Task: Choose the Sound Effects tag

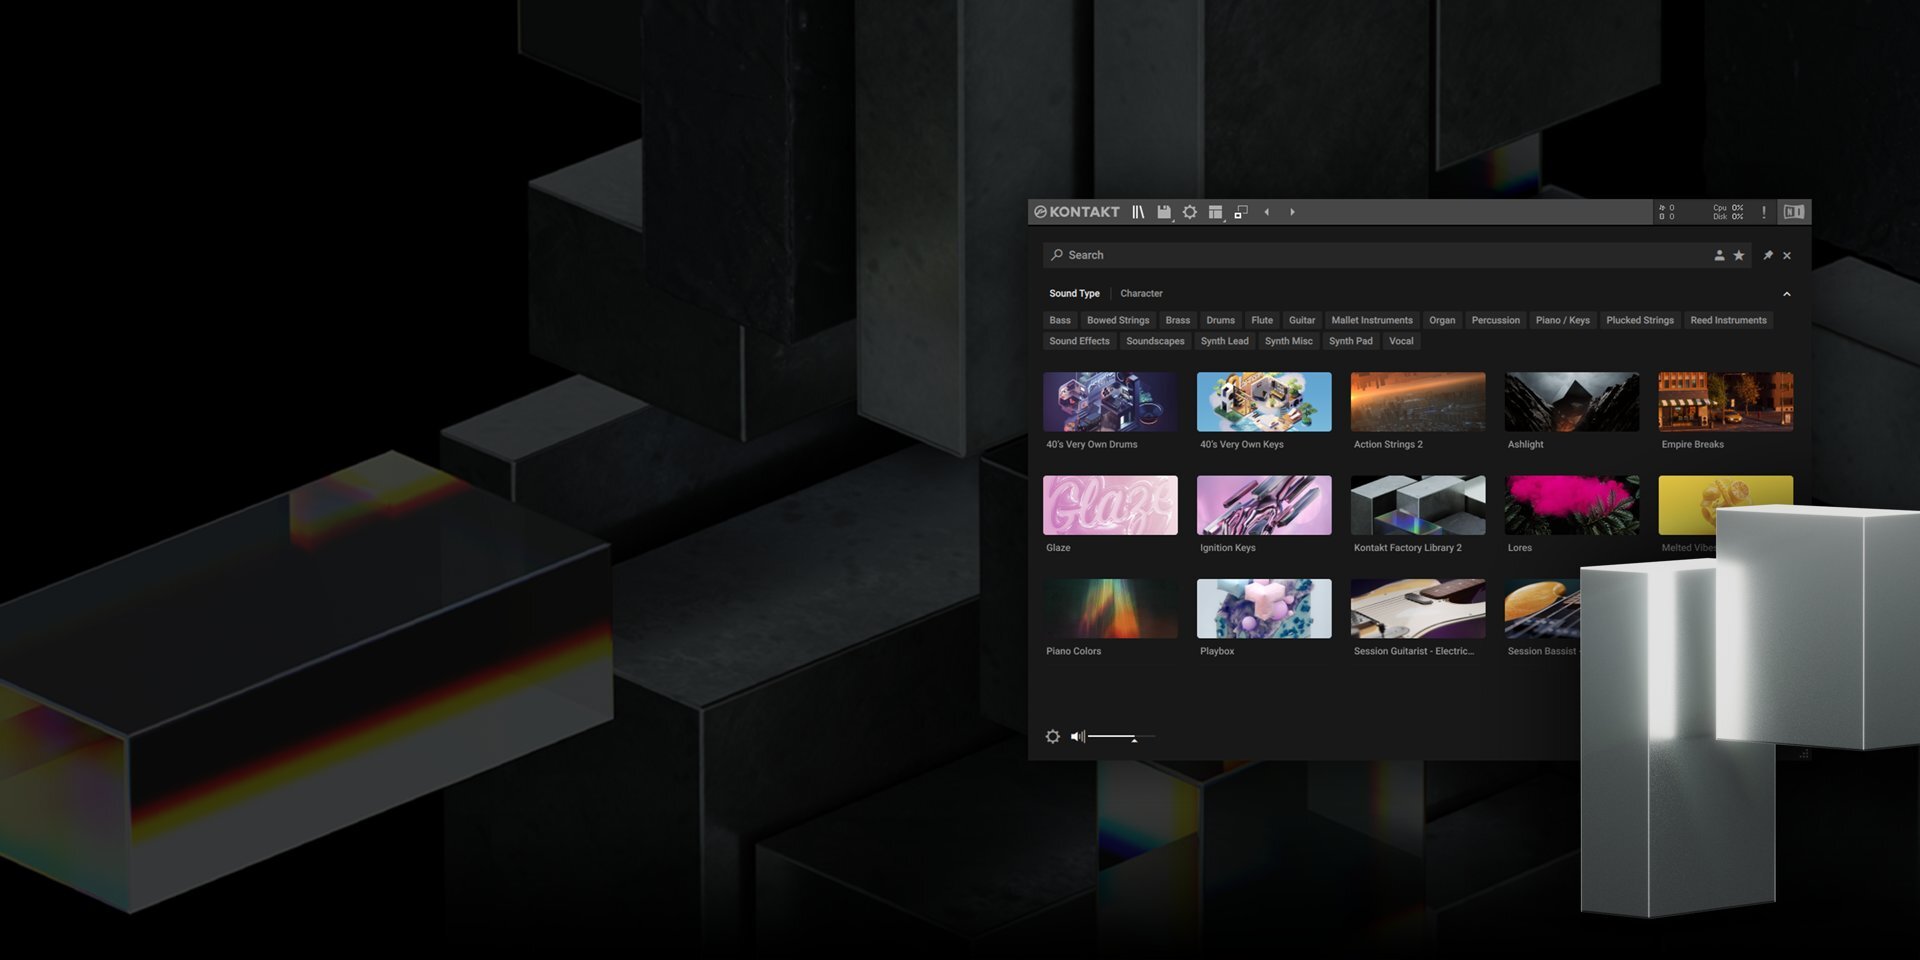Action: [x=1079, y=341]
